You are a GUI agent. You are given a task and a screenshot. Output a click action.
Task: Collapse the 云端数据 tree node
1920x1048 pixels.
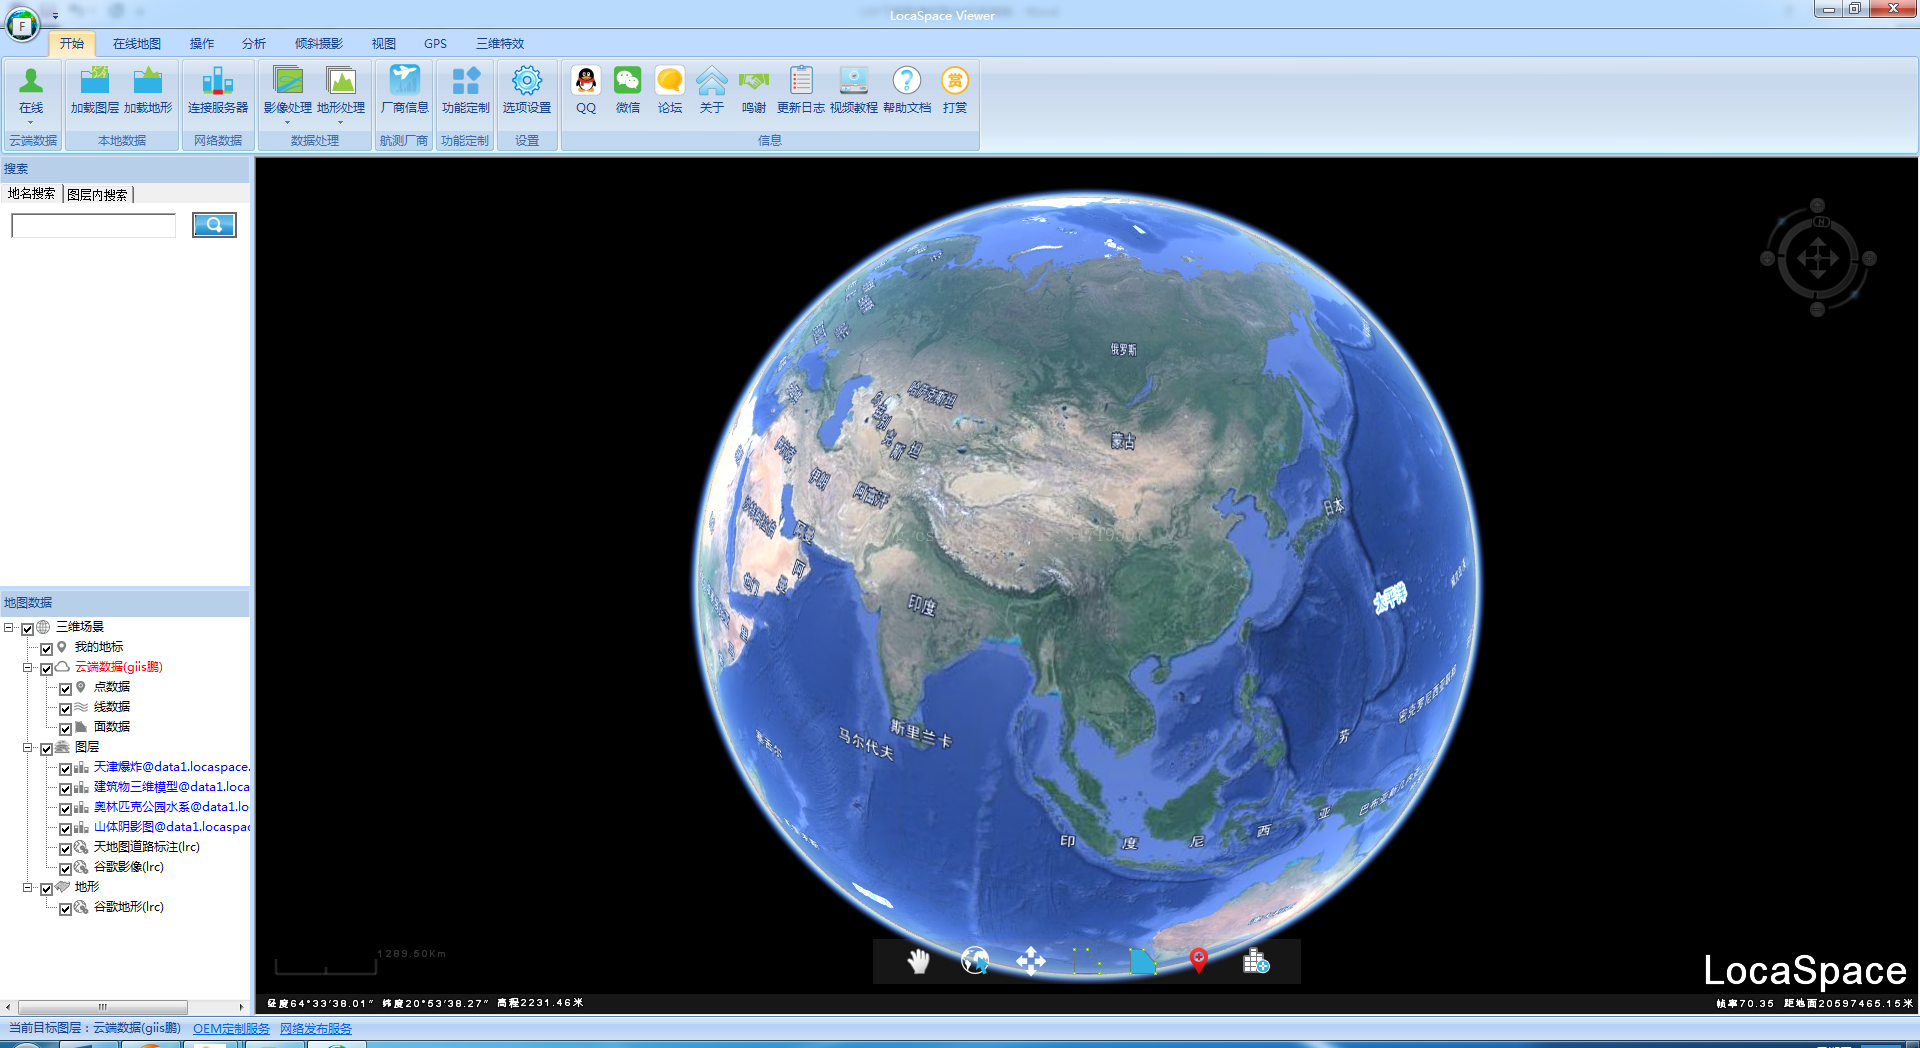[x=28, y=668]
